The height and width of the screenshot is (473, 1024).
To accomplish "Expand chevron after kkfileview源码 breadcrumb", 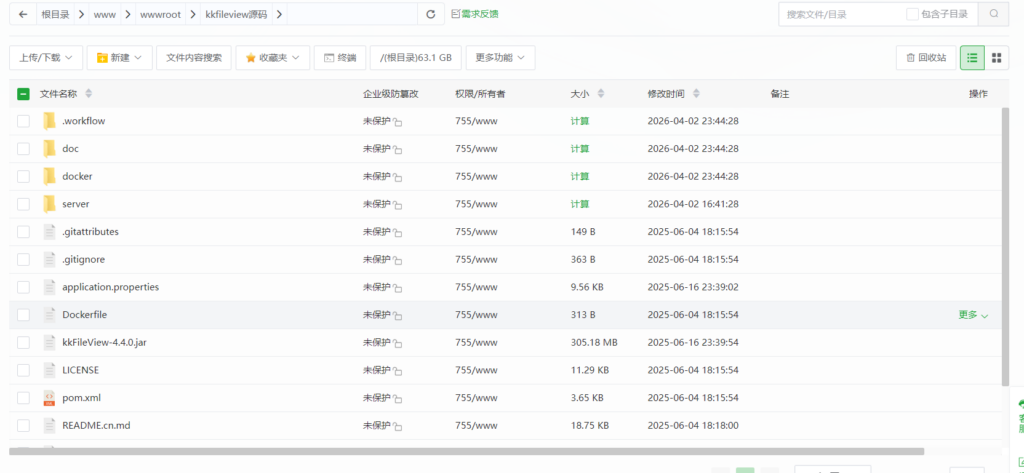I will click(280, 14).
